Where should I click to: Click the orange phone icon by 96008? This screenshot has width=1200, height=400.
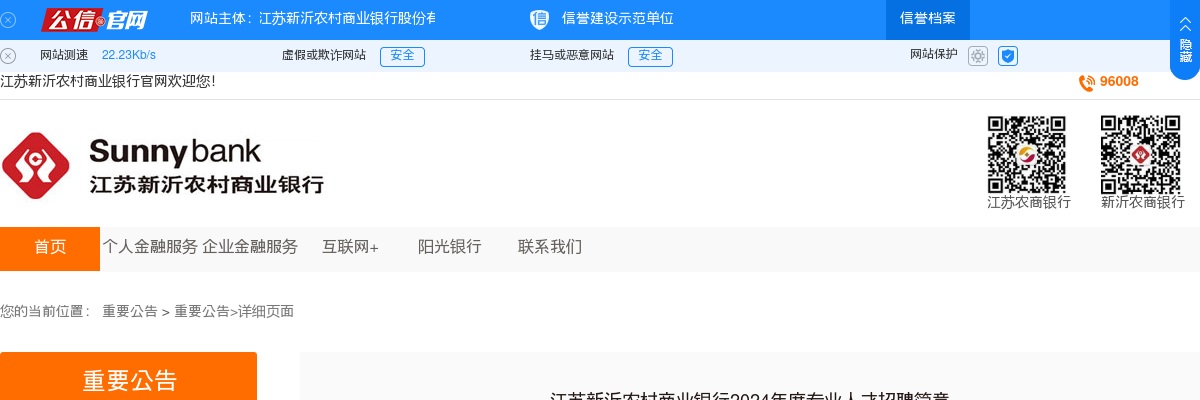pyautogui.click(x=1086, y=83)
